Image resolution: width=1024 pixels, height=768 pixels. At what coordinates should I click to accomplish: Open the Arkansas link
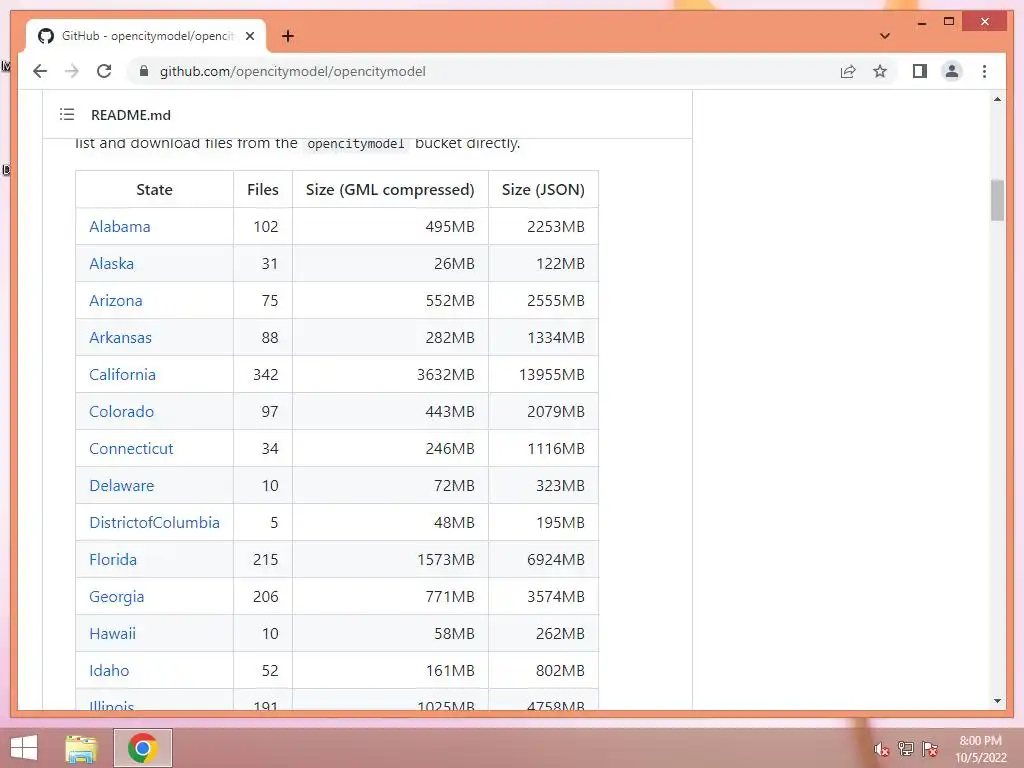pos(120,338)
